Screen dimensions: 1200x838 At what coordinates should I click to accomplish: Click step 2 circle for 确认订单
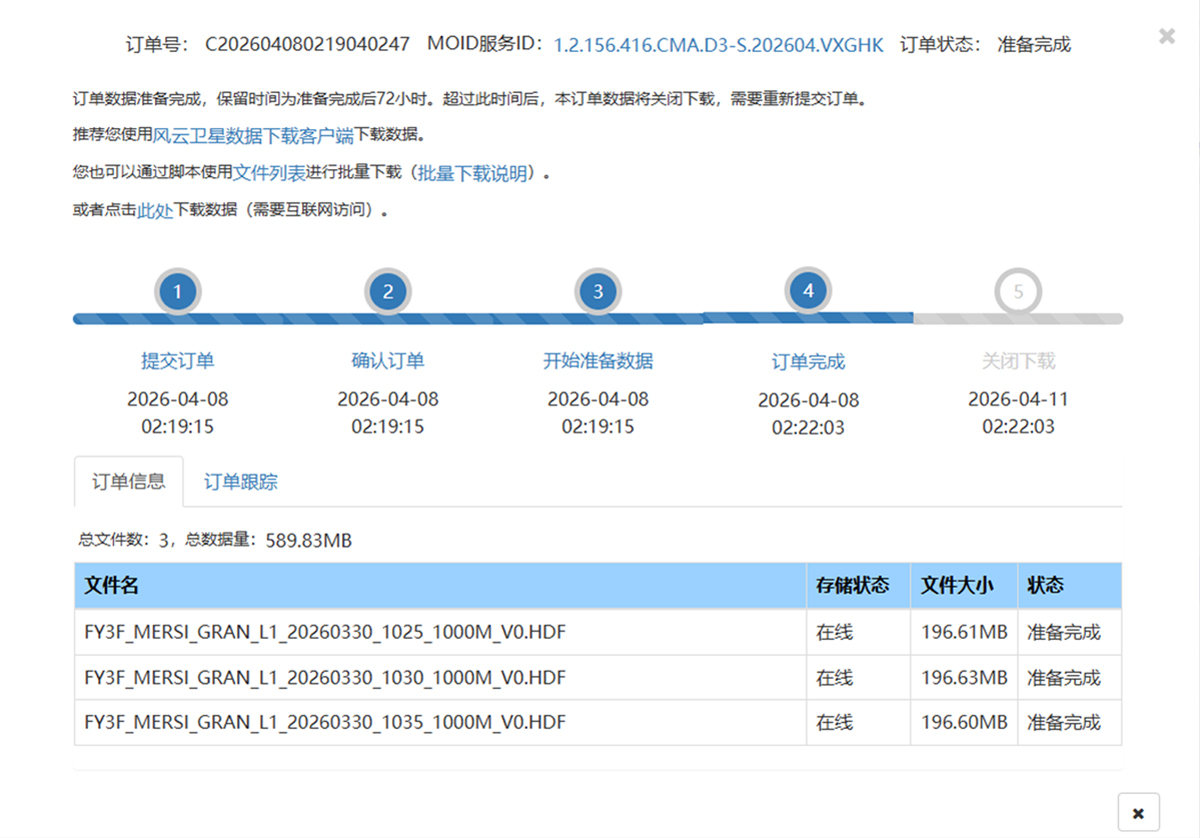tap(388, 293)
